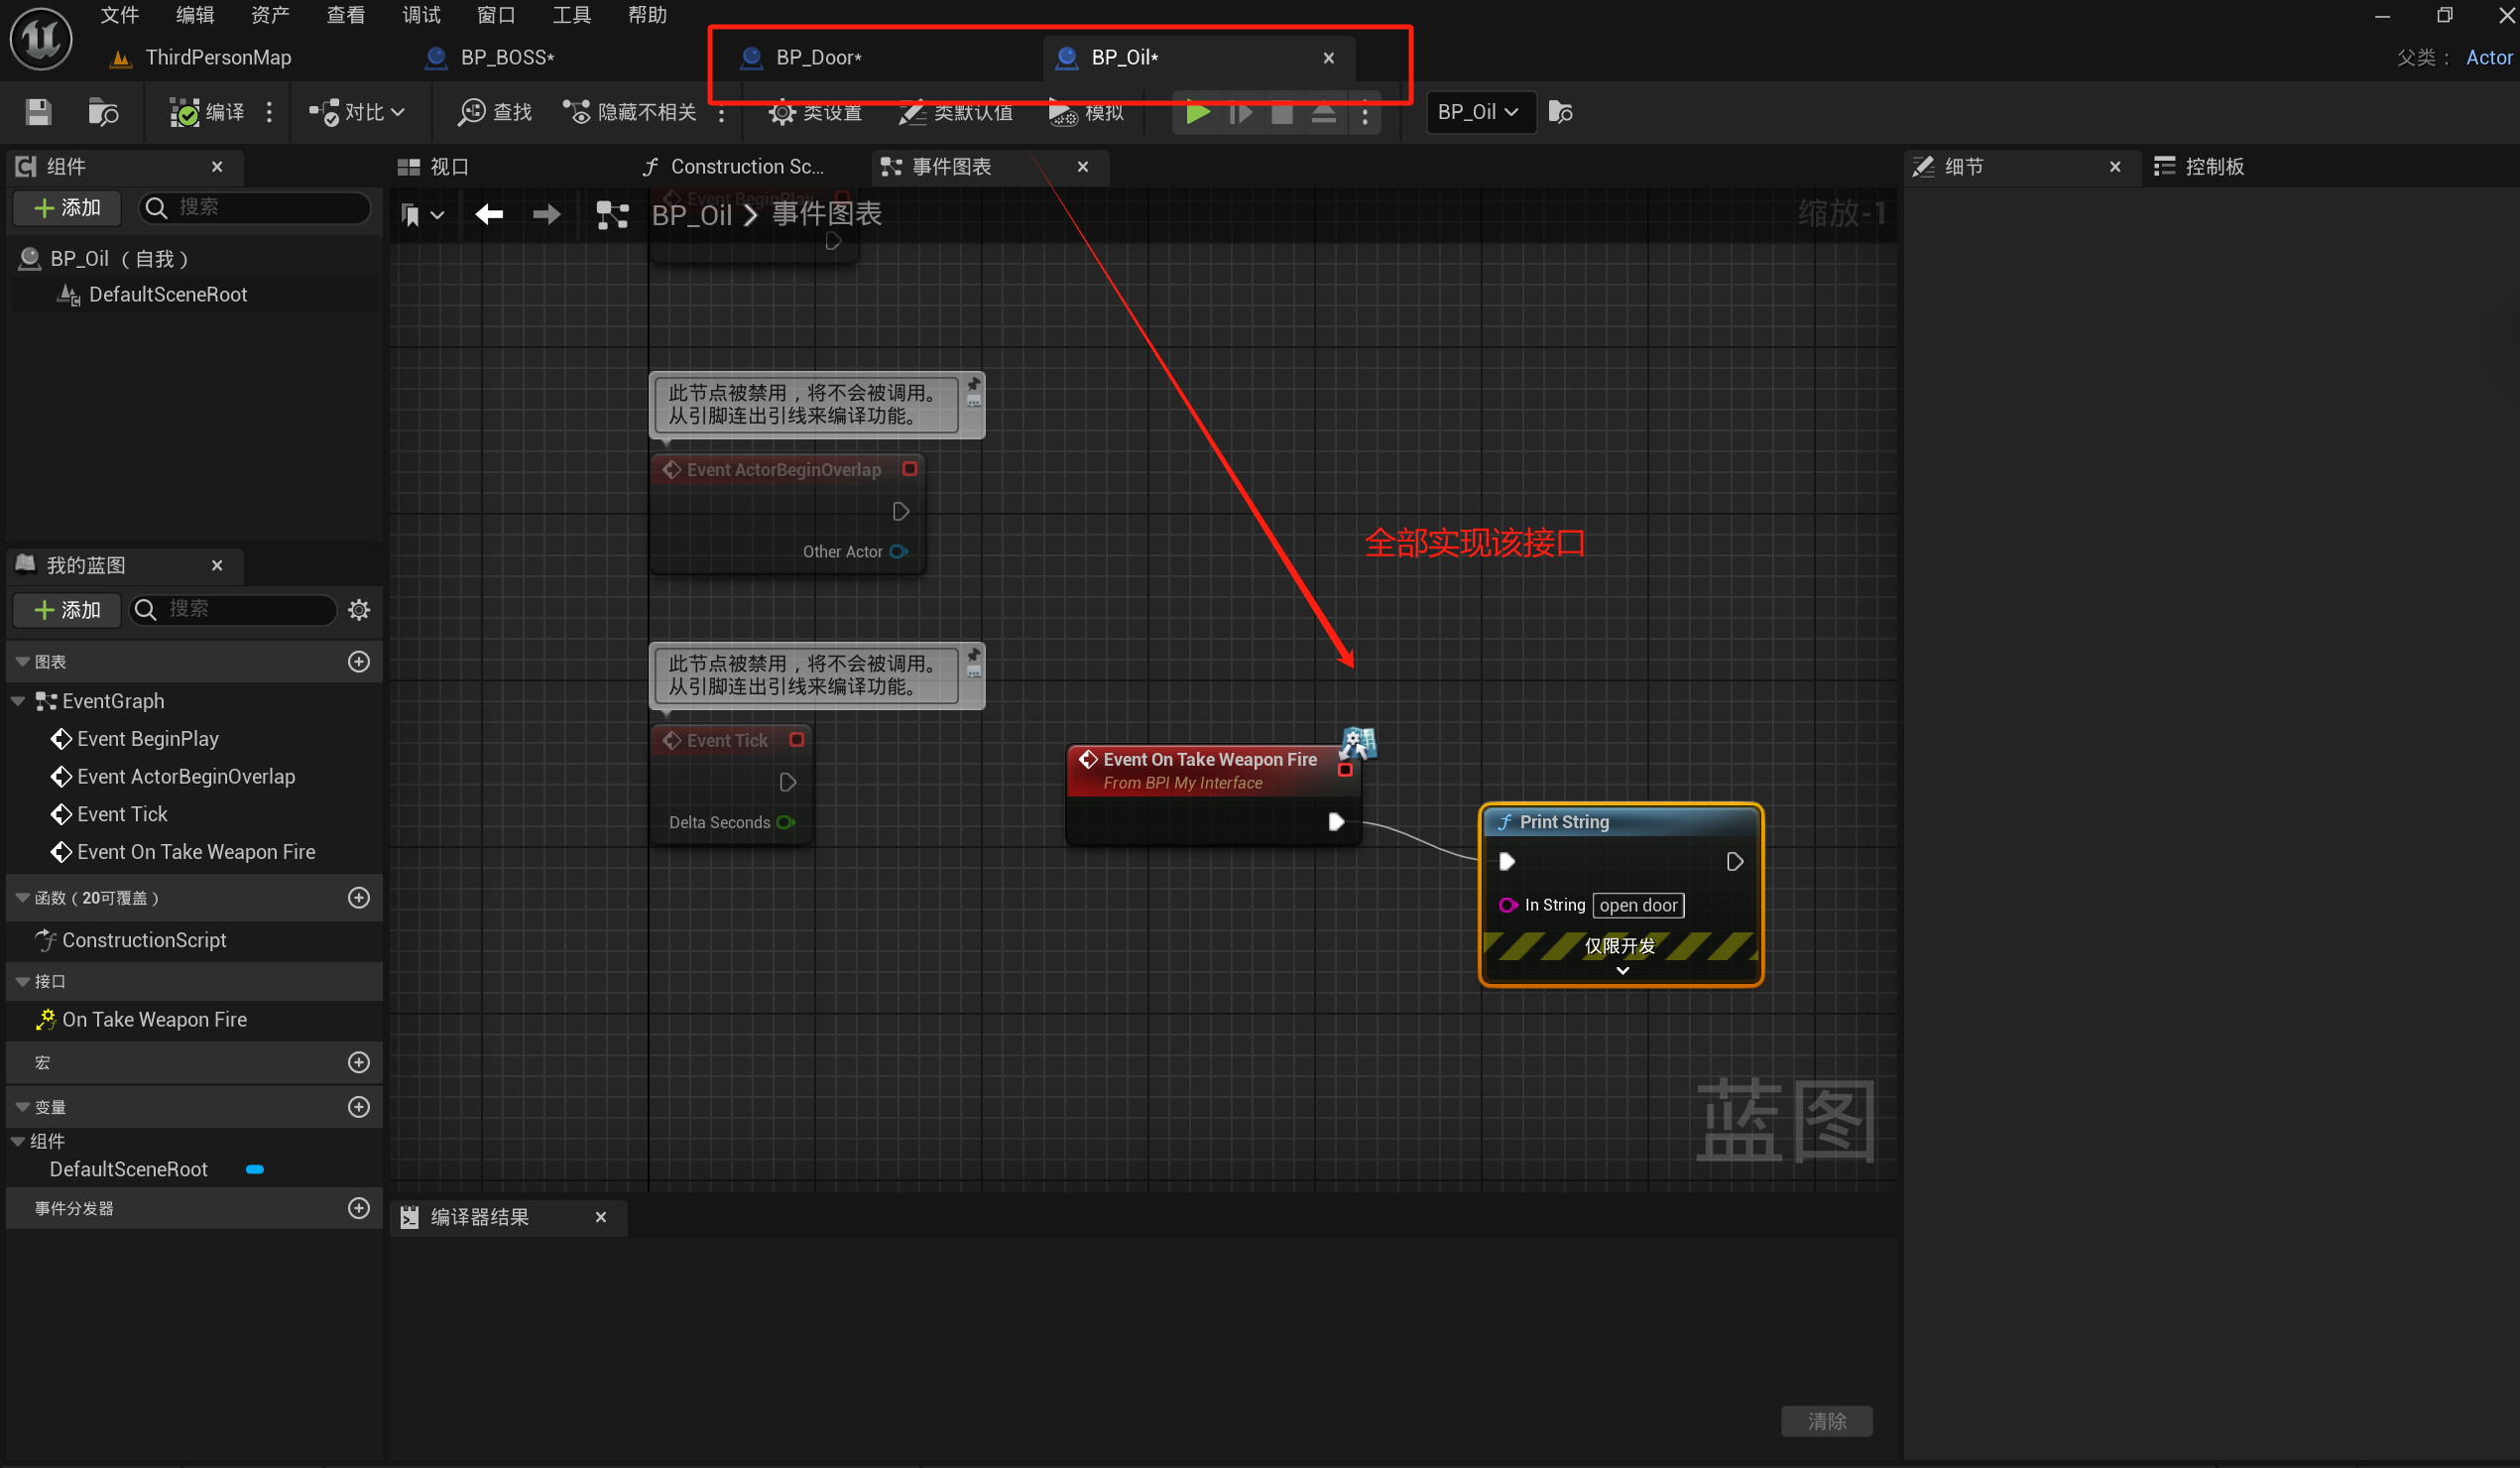
Task: Collapse the EventGraph tree item
Action: click(18, 701)
